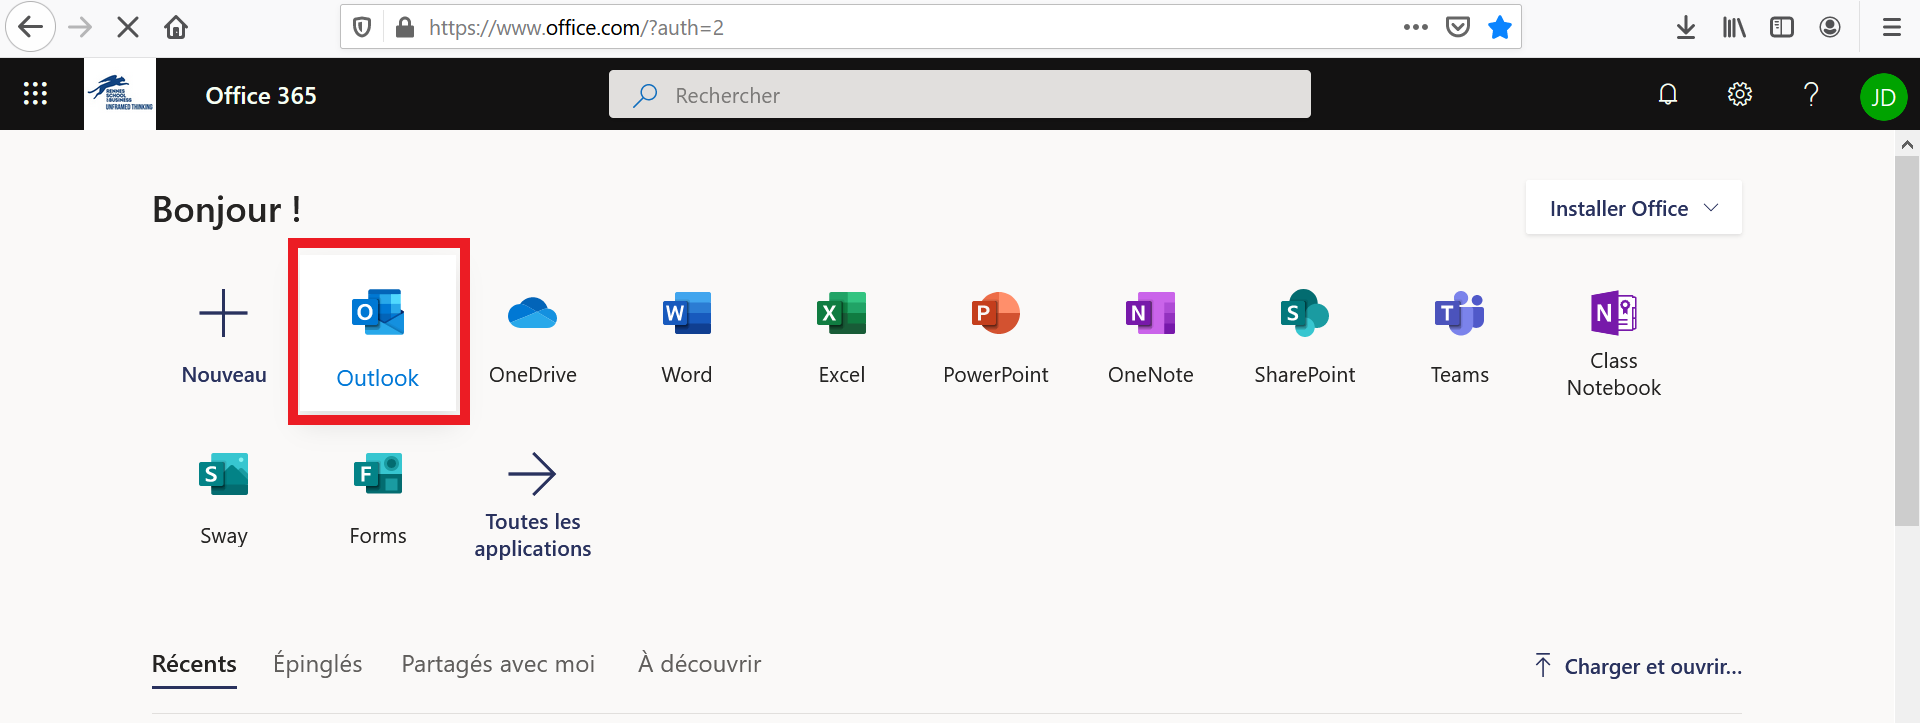Open page actions three-dots menu
The image size is (1920, 723).
1416,27
